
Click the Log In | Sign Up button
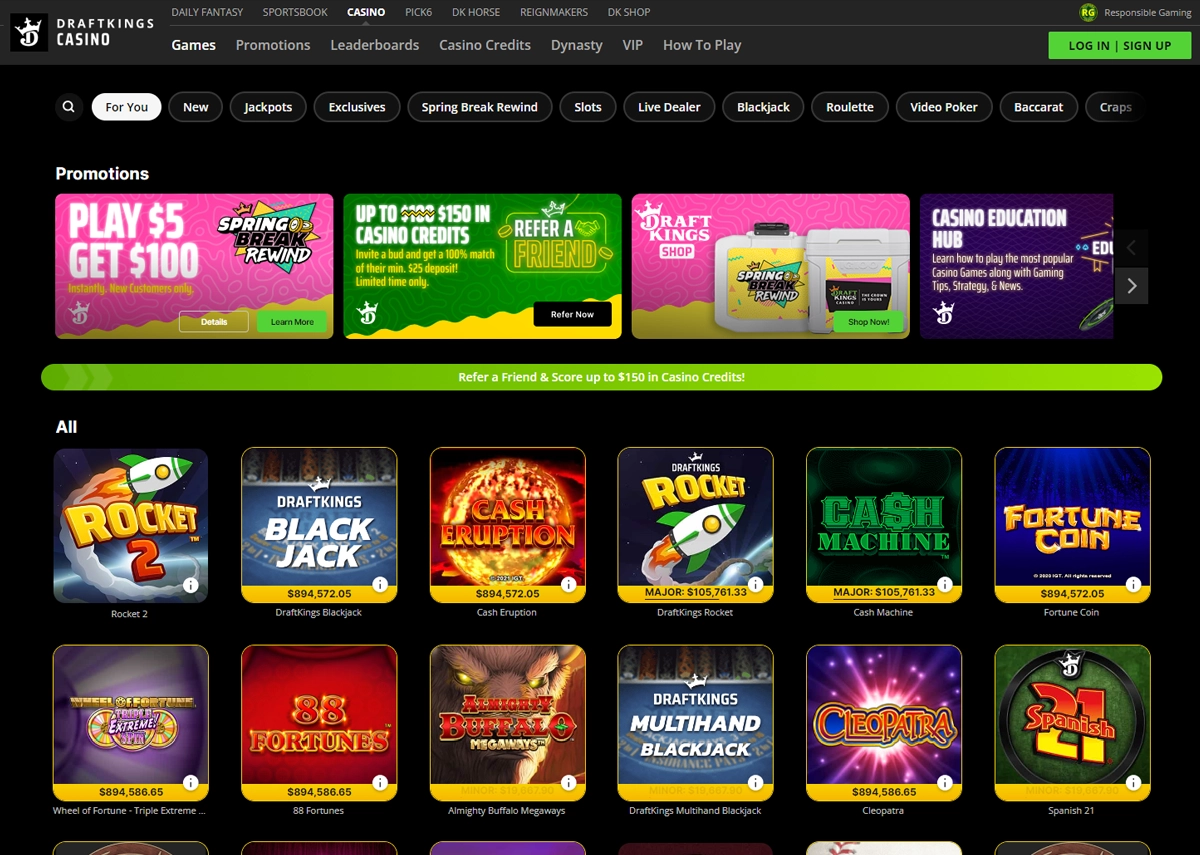click(1120, 45)
